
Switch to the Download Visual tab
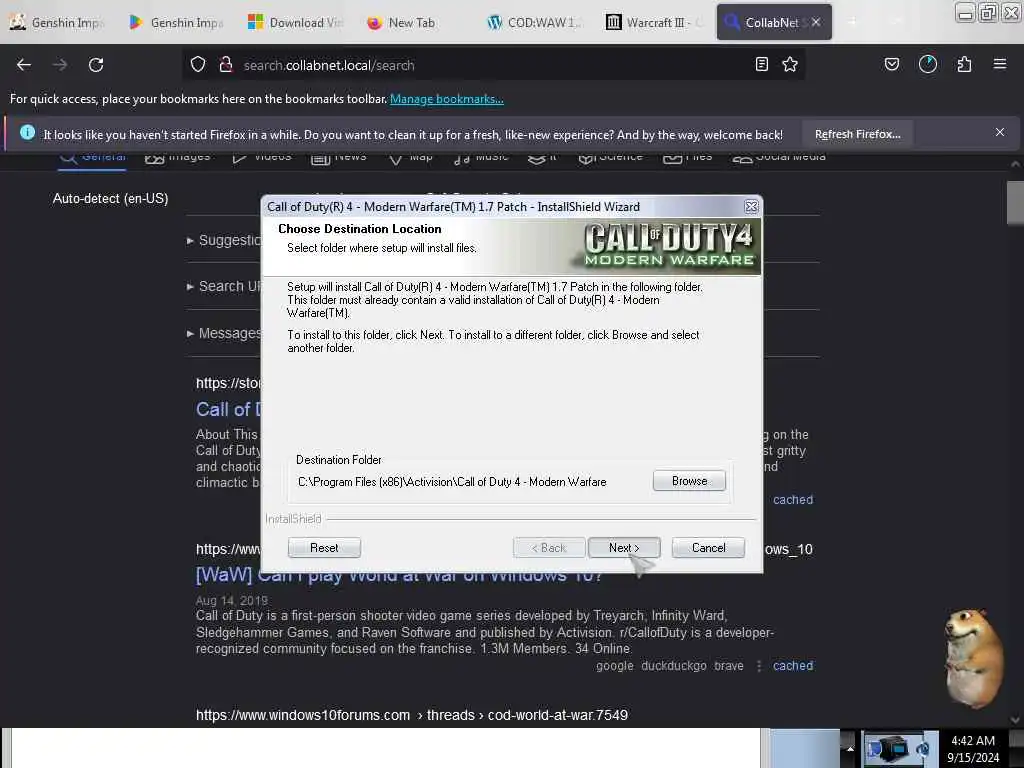point(295,22)
